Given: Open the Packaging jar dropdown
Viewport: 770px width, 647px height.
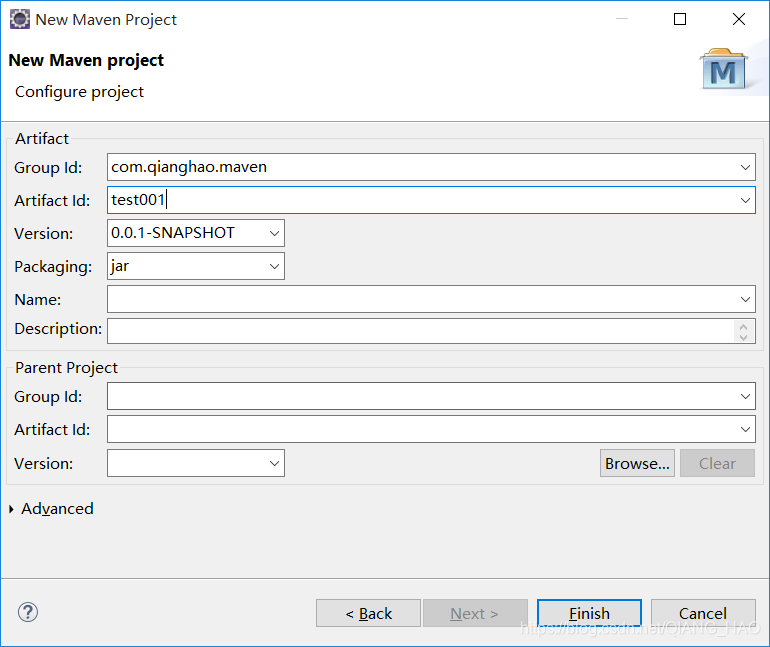Looking at the screenshot, I should click(274, 266).
